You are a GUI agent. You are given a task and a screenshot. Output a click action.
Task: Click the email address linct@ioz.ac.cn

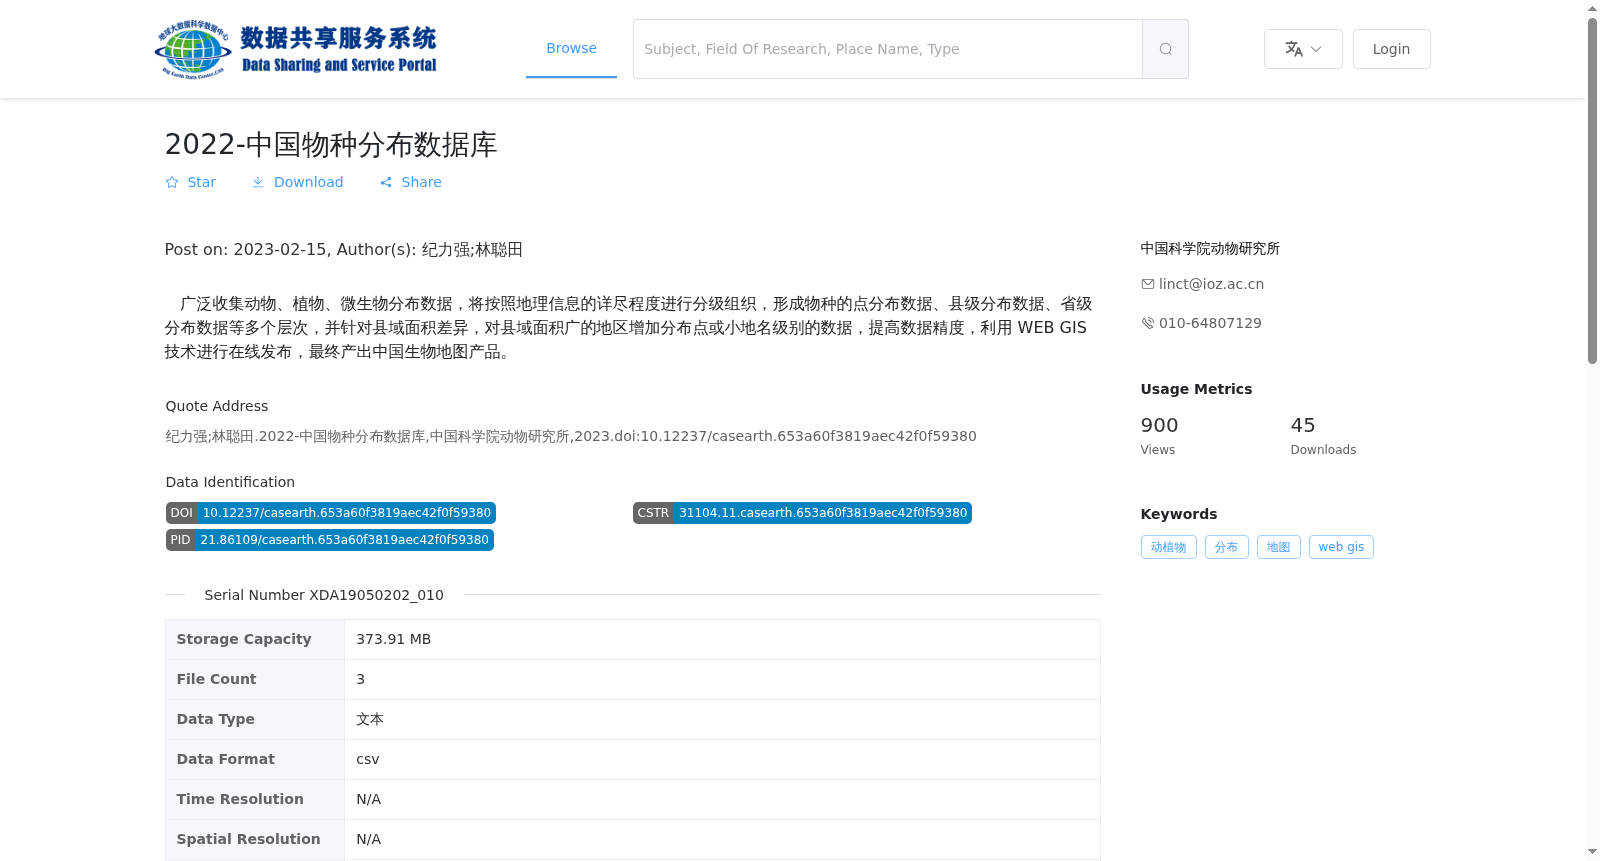pyautogui.click(x=1211, y=284)
